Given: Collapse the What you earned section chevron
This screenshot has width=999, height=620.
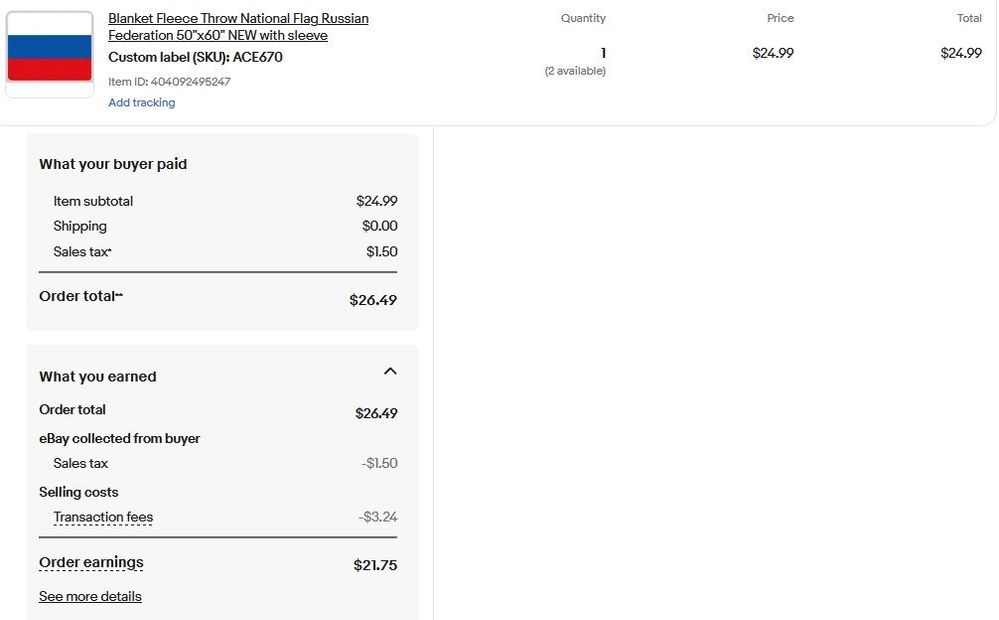Looking at the screenshot, I should (391, 371).
